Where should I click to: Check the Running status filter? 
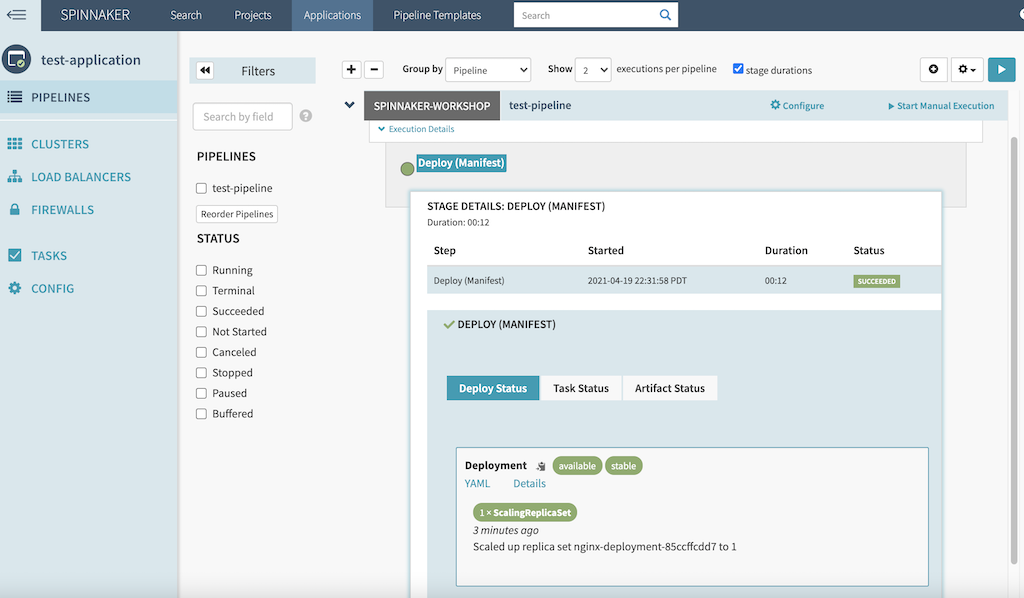pyautogui.click(x=201, y=270)
